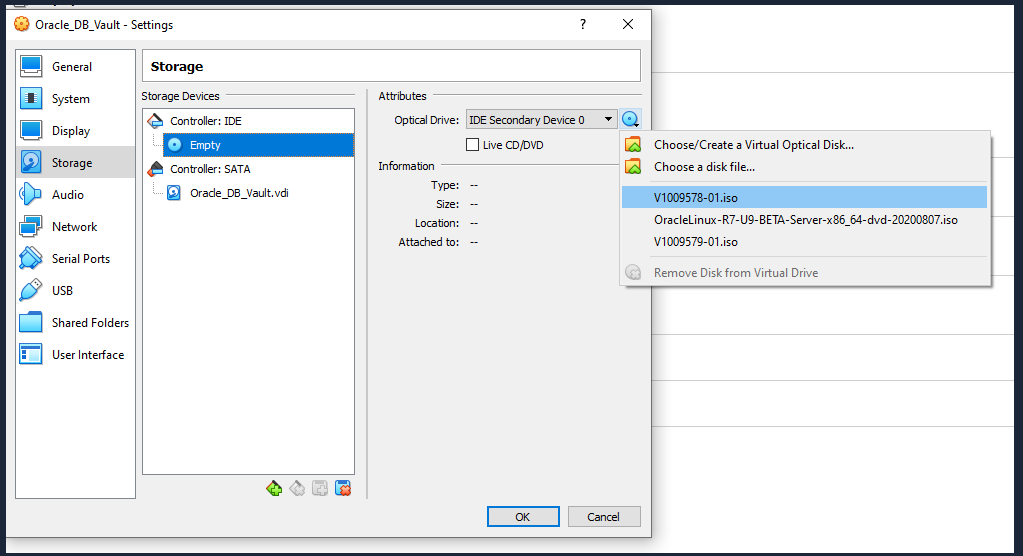
Task: Click the VirtualBox title bar icon
Action: click(22, 24)
